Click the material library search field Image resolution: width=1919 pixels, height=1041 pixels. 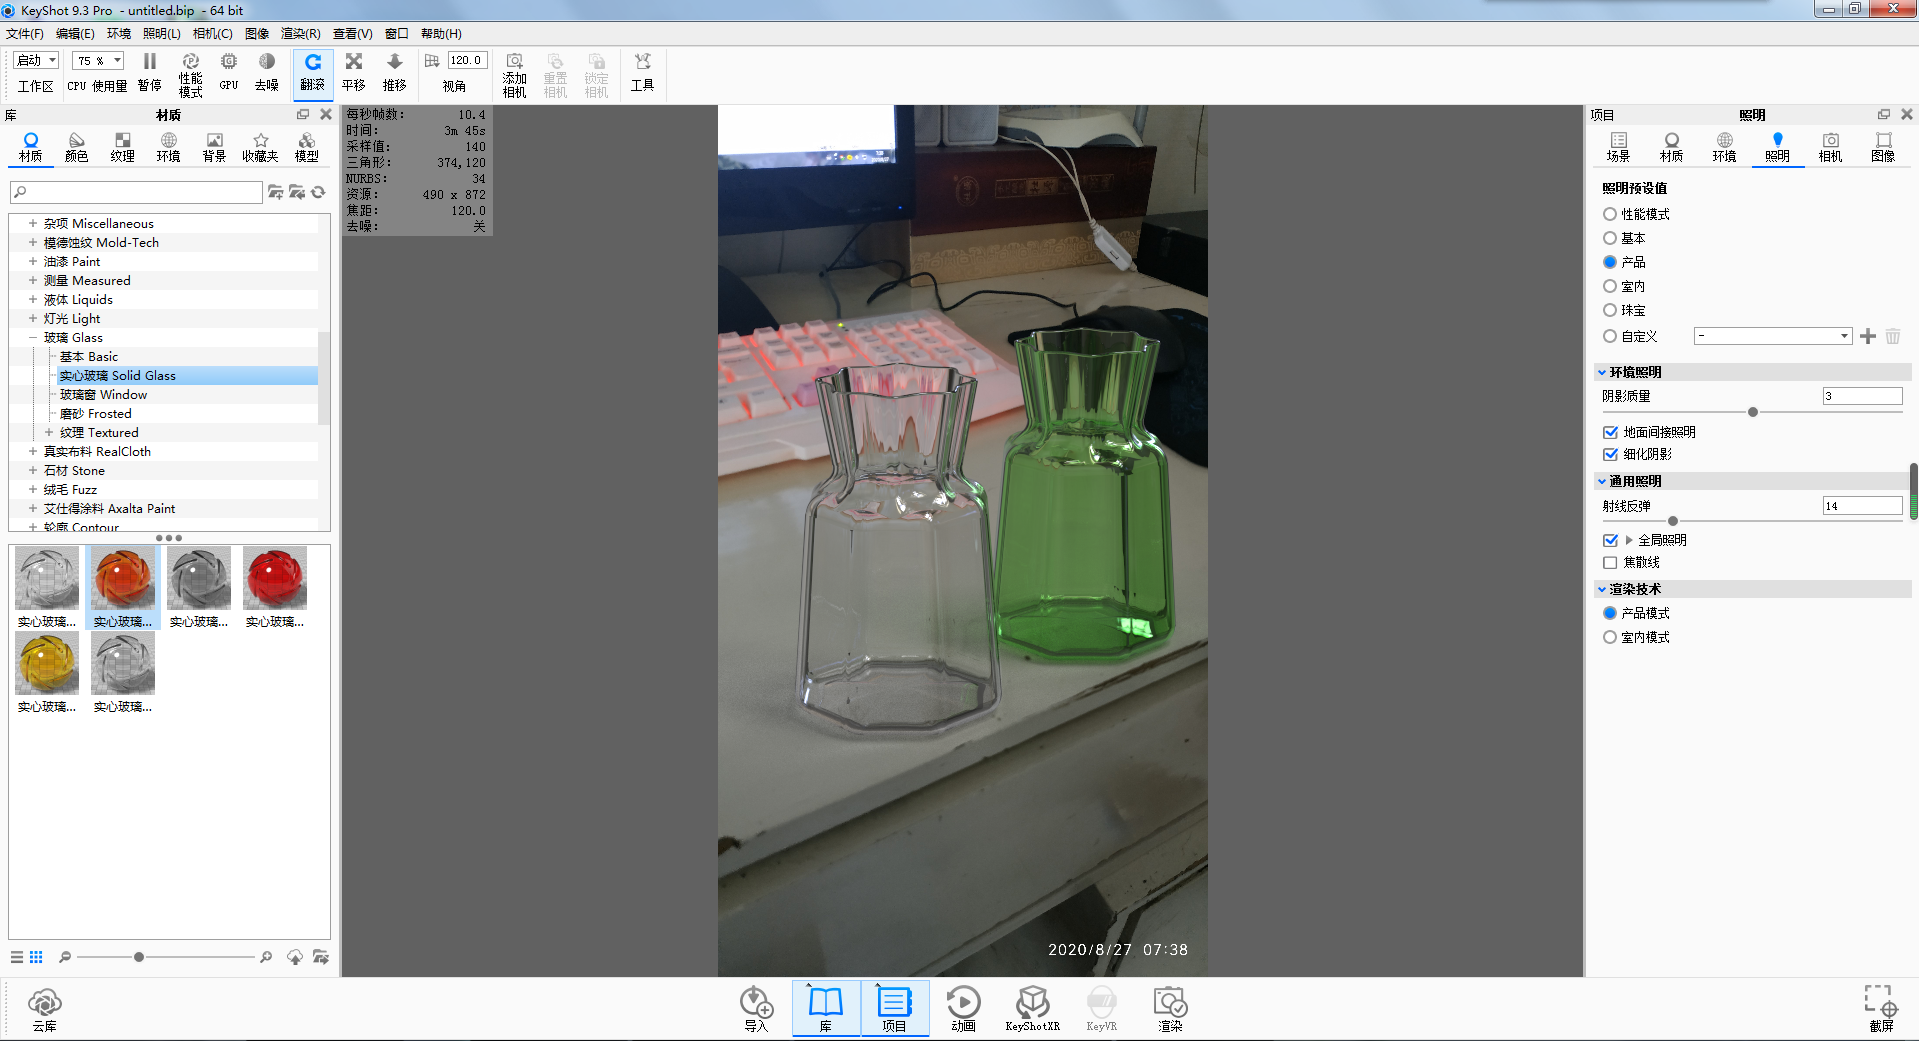[136, 192]
